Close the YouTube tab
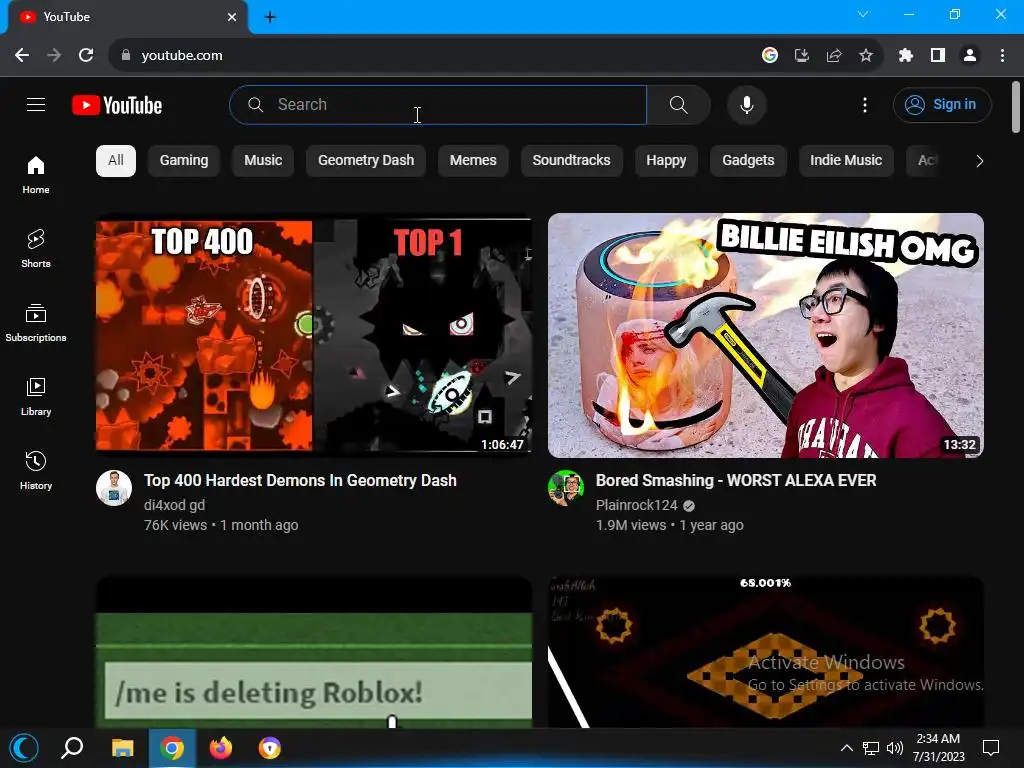 pyautogui.click(x=232, y=17)
